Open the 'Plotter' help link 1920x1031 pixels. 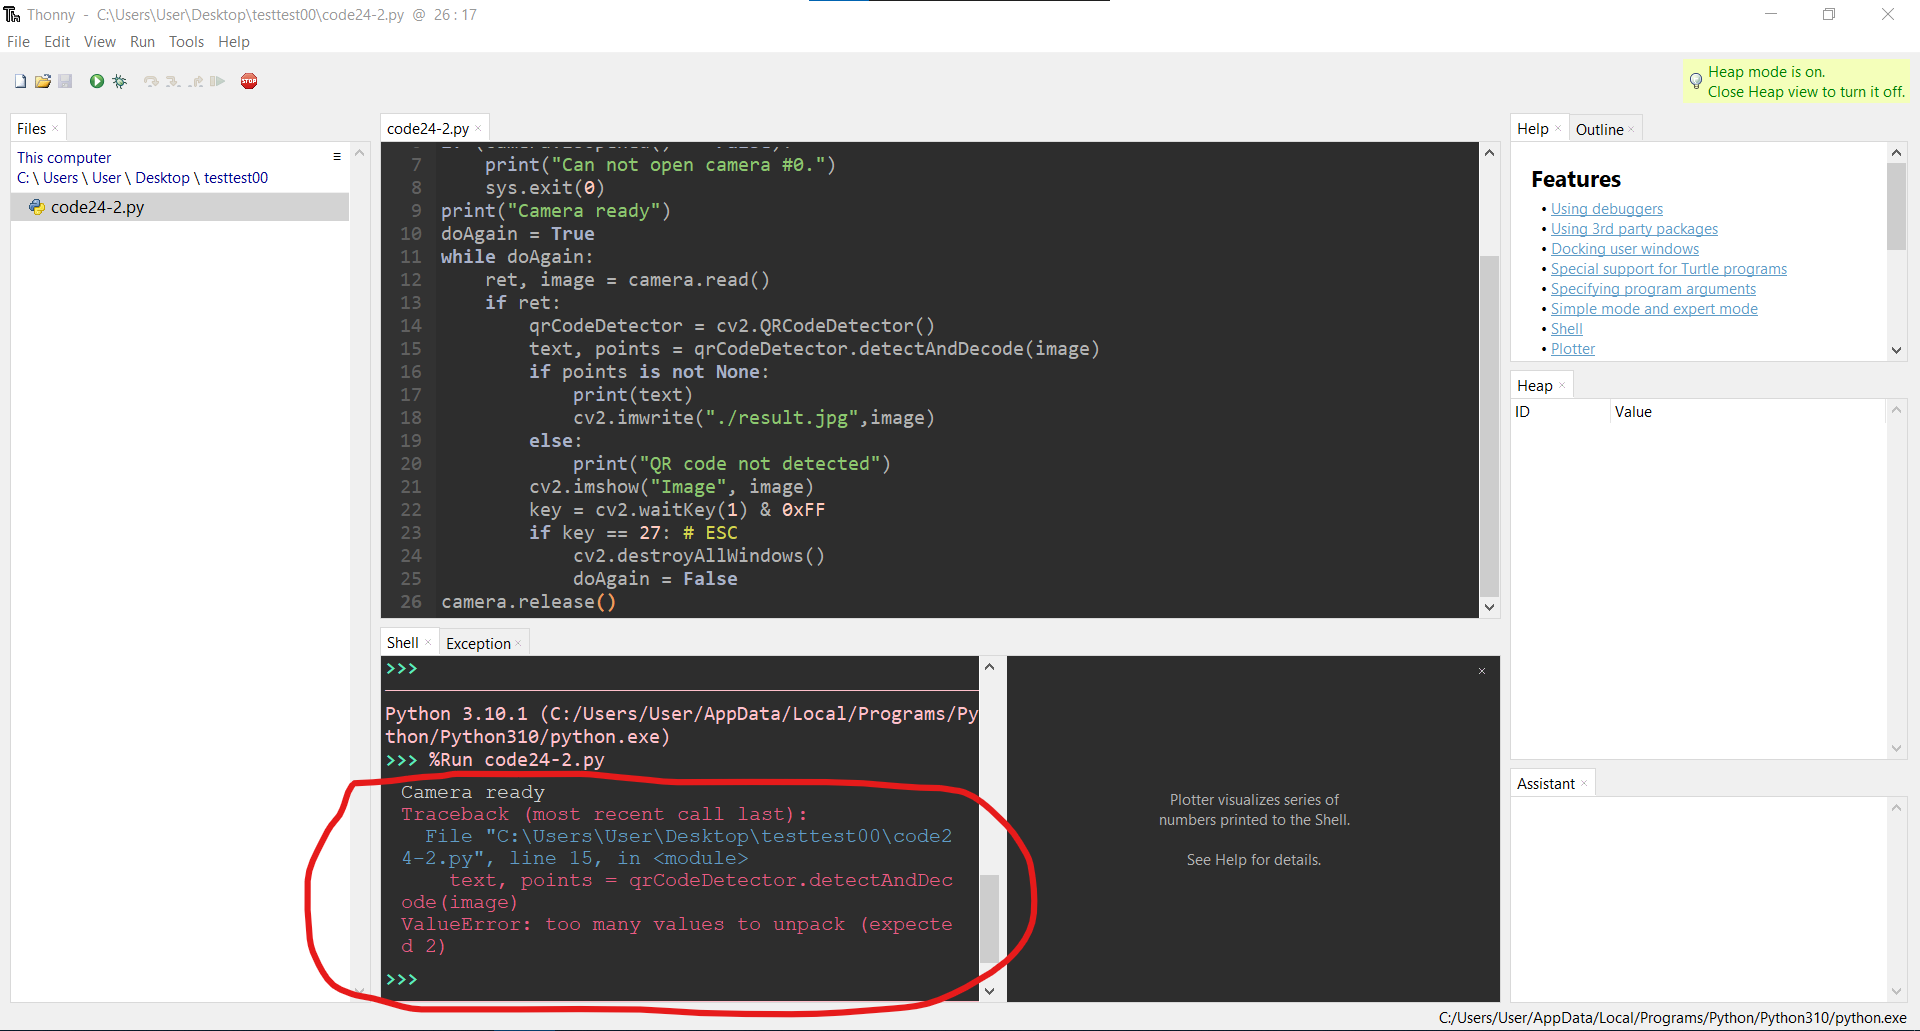point(1573,349)
